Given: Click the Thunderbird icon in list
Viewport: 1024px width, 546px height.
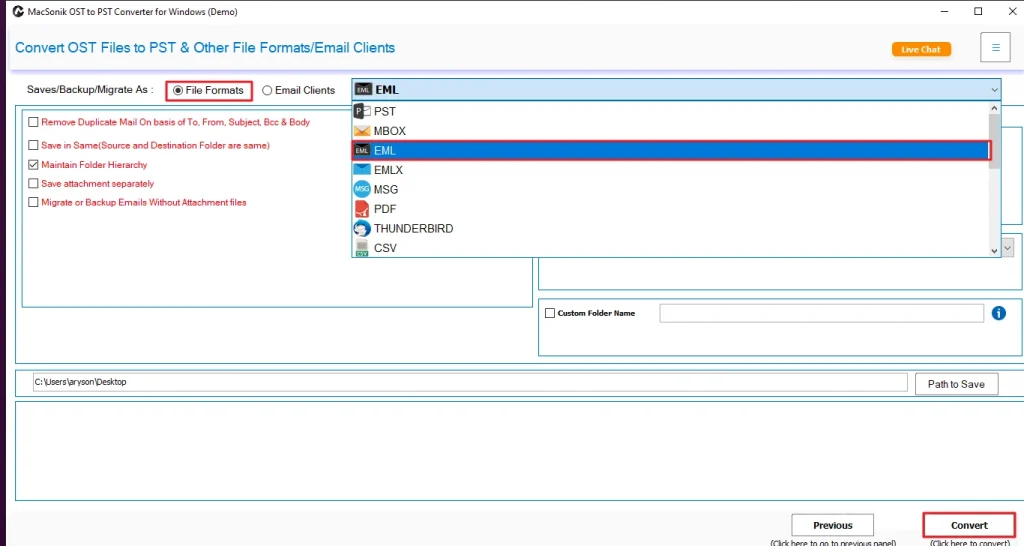Looking at the screenshot, I should click(362, 228).
